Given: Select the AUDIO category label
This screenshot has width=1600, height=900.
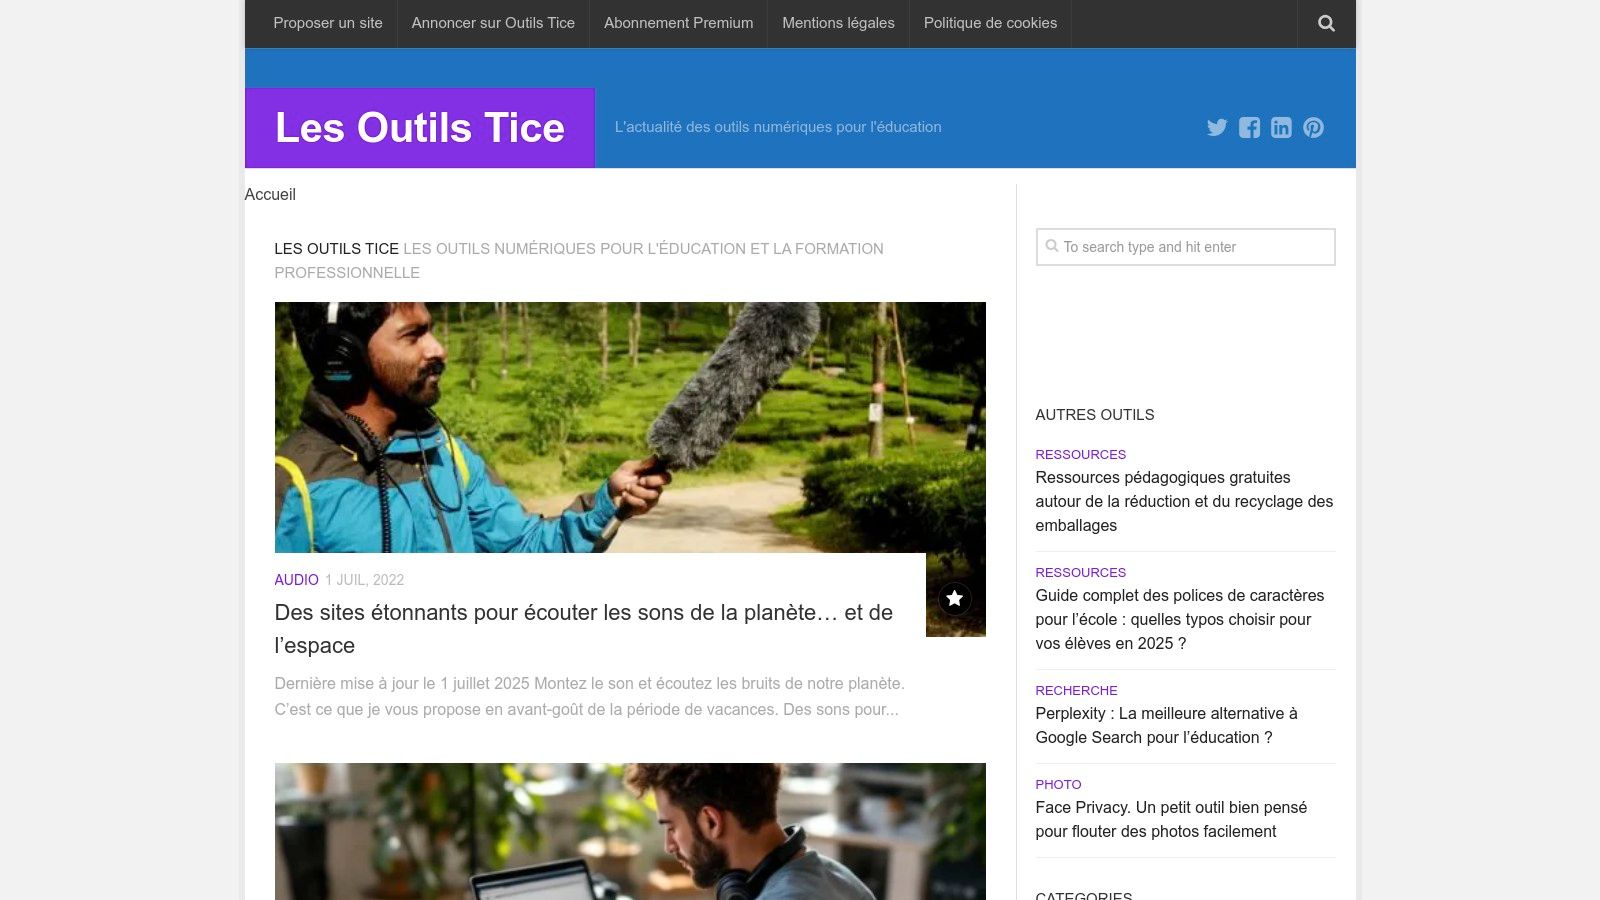Looking at the screenshot, I should 296,580.
